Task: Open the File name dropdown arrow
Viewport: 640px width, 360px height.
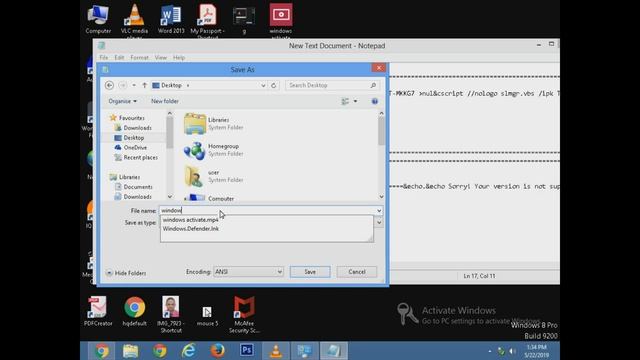Action: click(379, 211)
